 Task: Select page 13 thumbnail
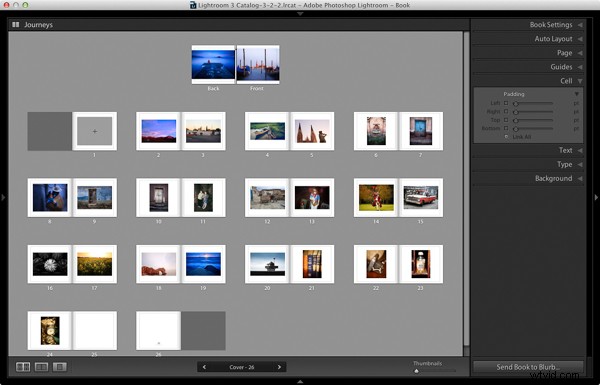pos(312,197)
